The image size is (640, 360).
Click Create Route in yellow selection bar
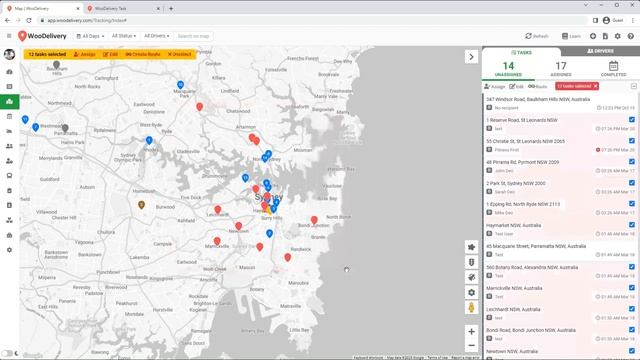[x=143, y=54]
